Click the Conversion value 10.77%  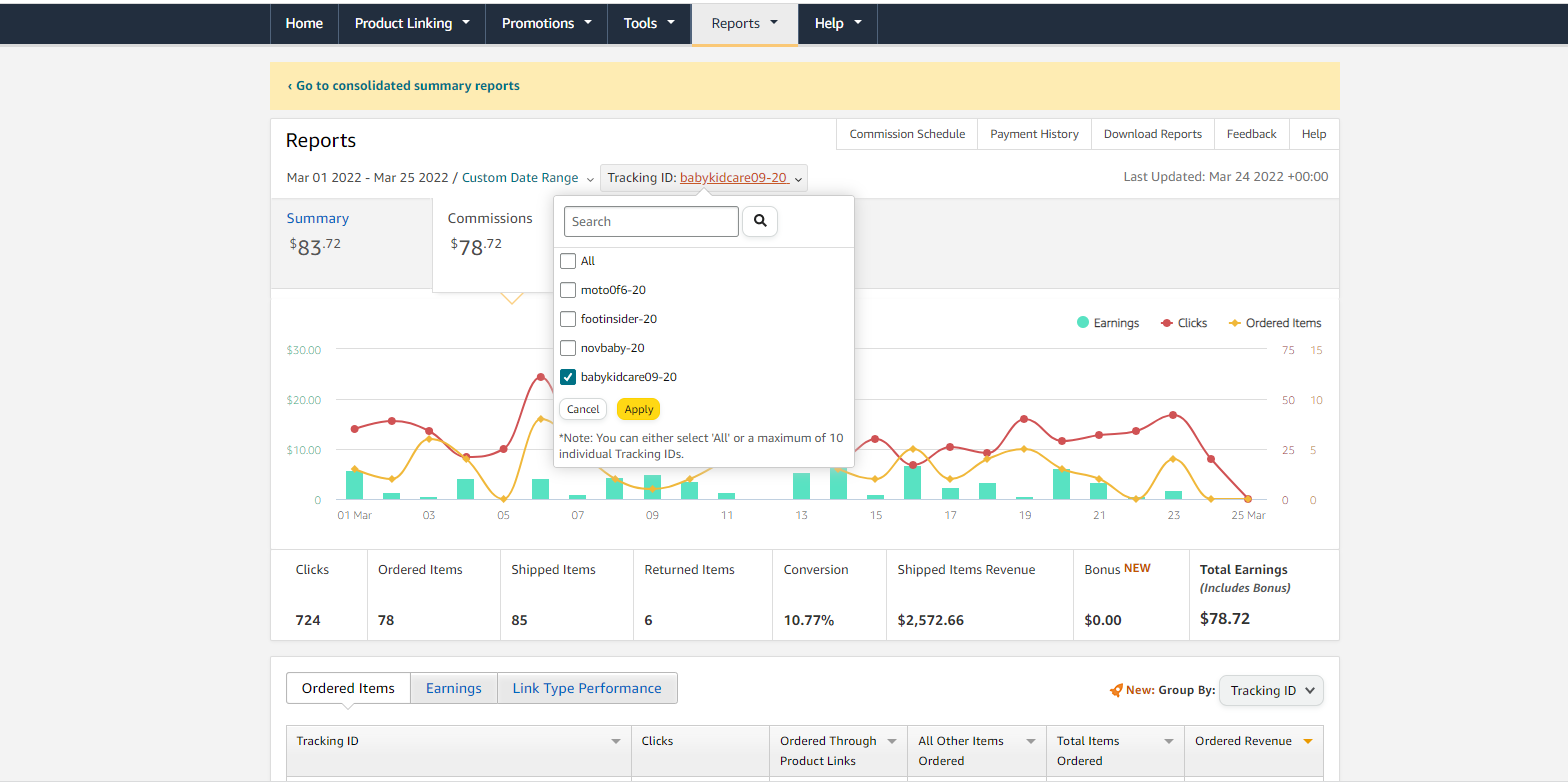click(809, 620)
